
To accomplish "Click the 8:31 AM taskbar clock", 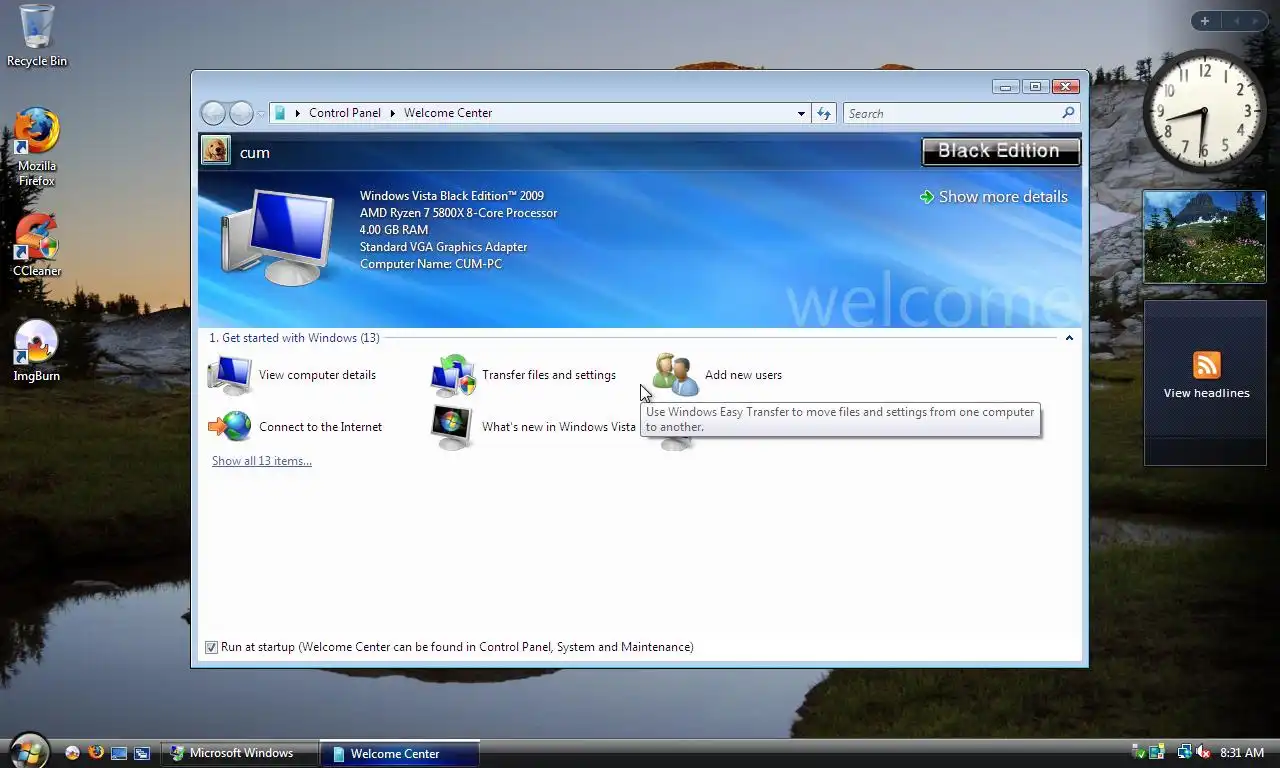I will point(1242,753).
